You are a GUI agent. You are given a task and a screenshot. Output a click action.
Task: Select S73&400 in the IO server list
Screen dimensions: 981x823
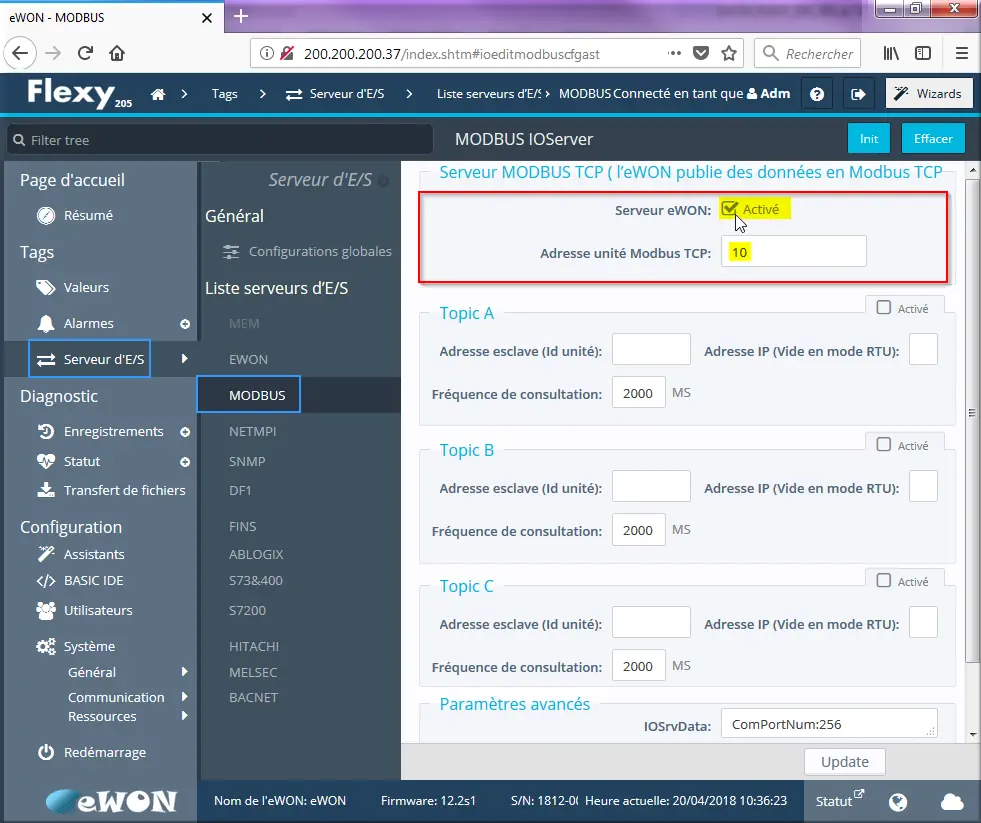coord(256,581)
